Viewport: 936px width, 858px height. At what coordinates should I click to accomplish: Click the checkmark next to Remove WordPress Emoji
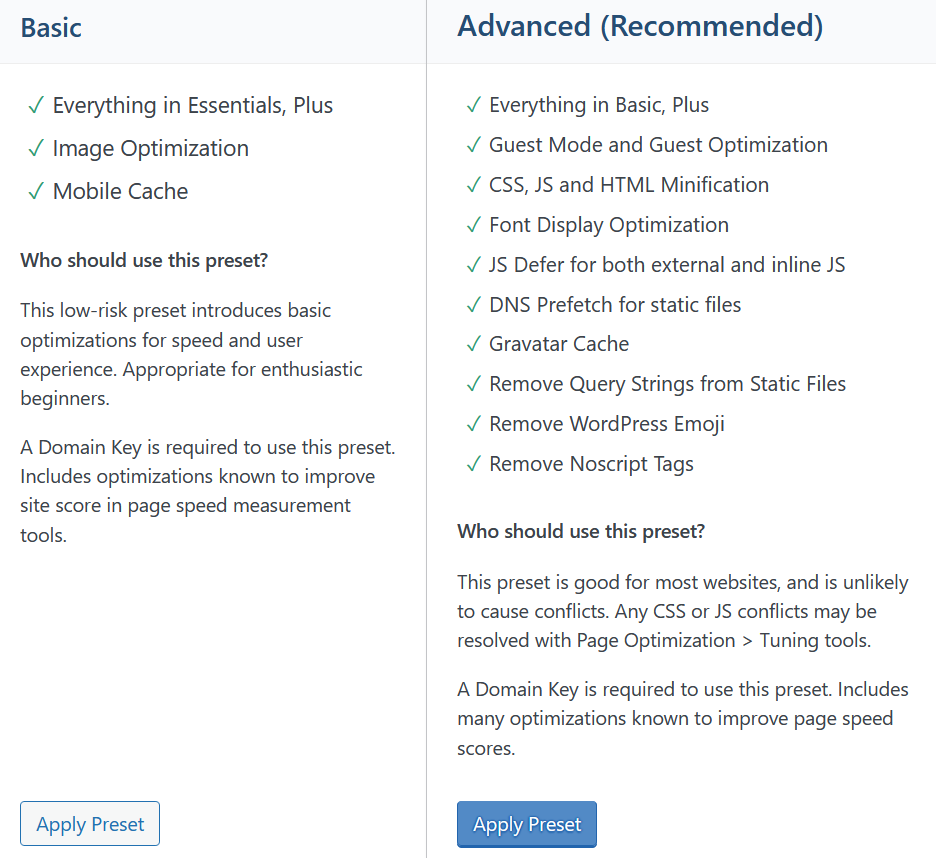click(x=473, y=425)
